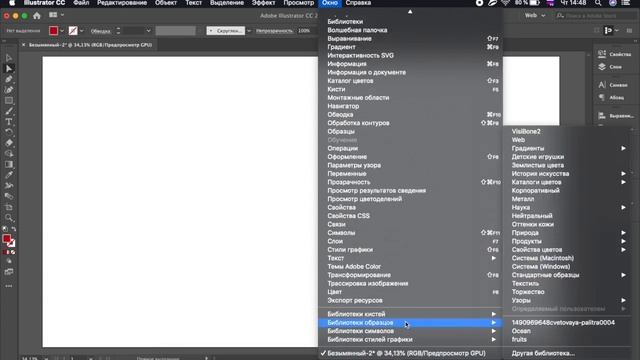Select the Pen tool in the toolbar

[9, 79]
